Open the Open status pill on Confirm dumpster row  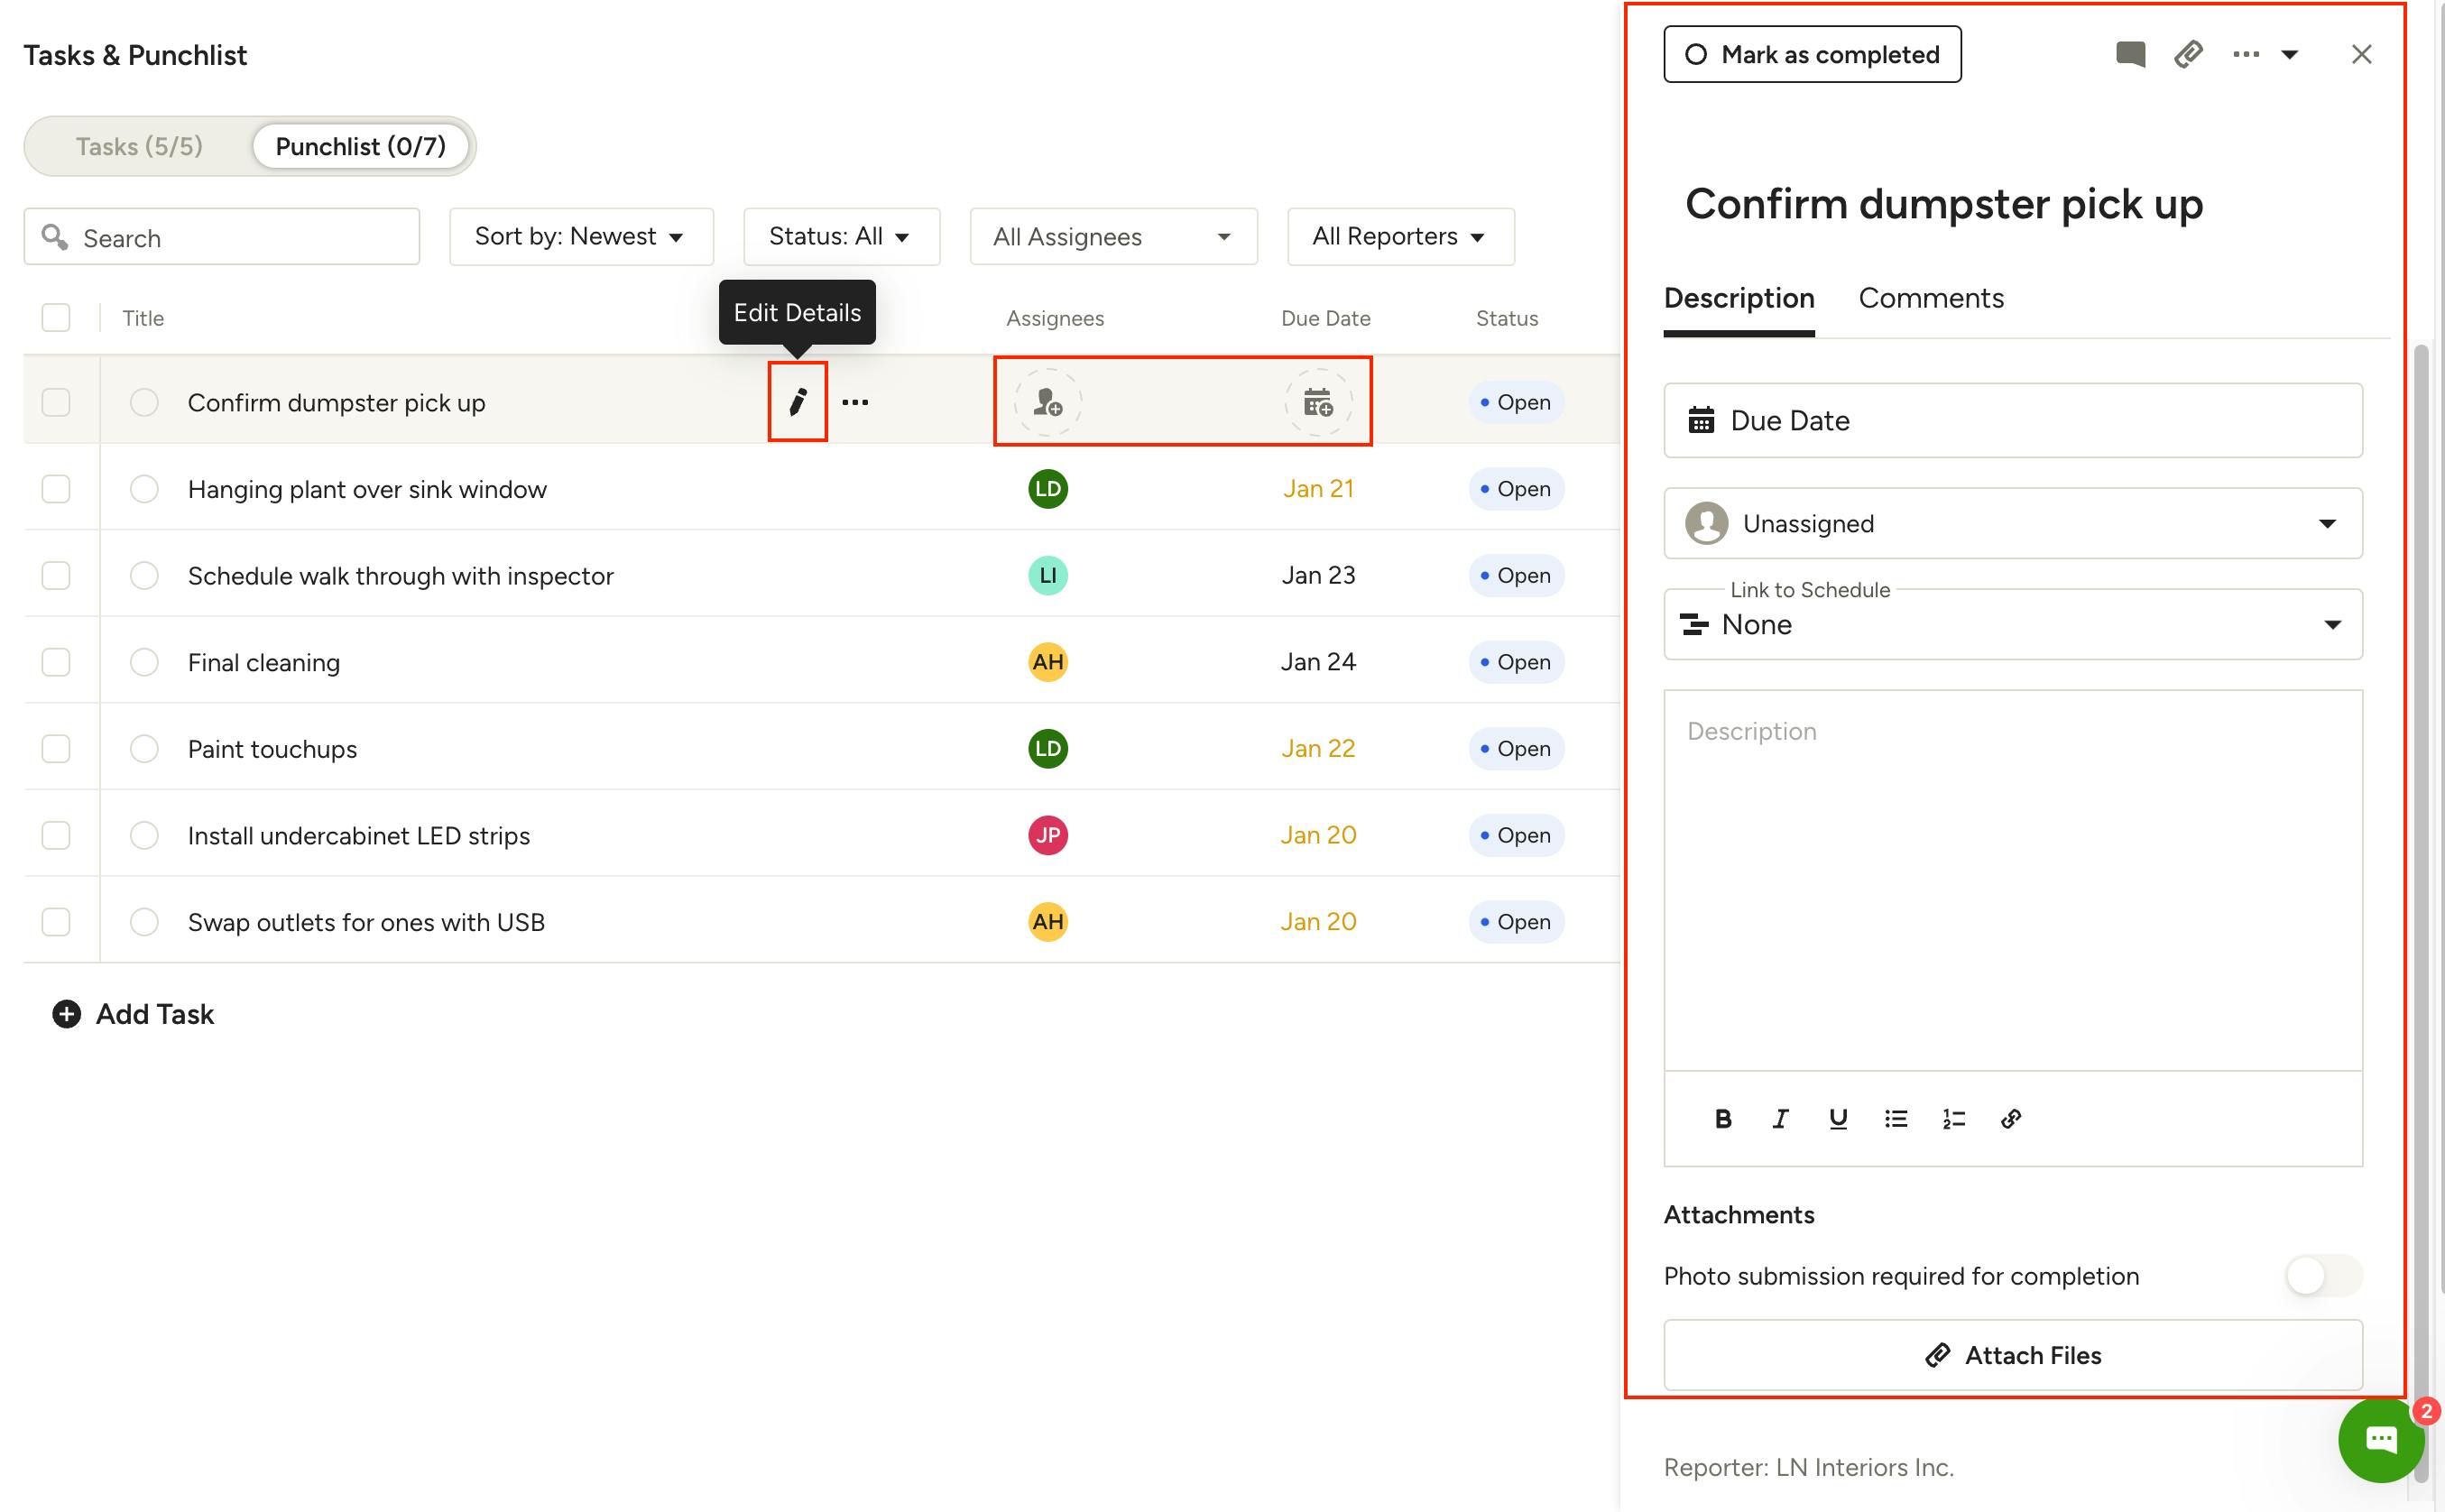coord(1516,402)
